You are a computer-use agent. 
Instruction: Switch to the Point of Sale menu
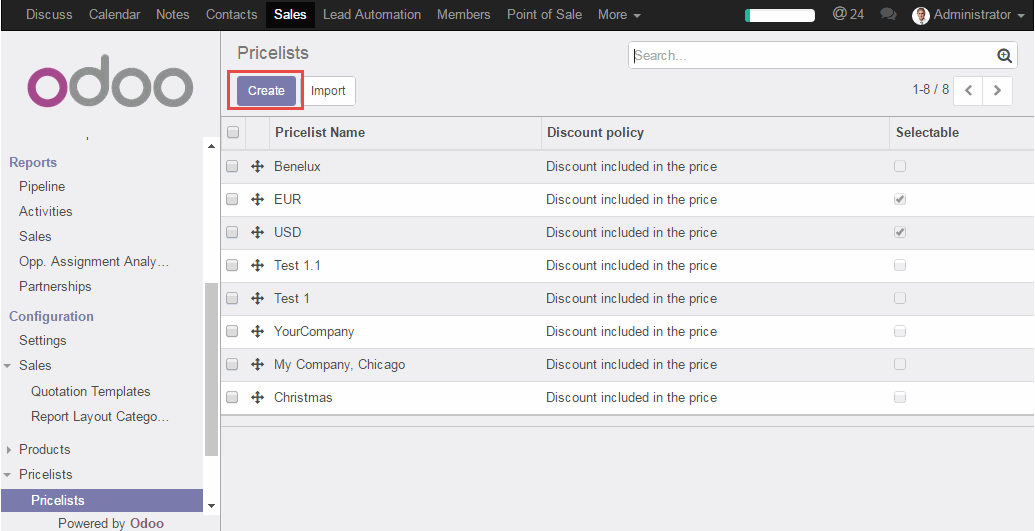click(544, 15)
